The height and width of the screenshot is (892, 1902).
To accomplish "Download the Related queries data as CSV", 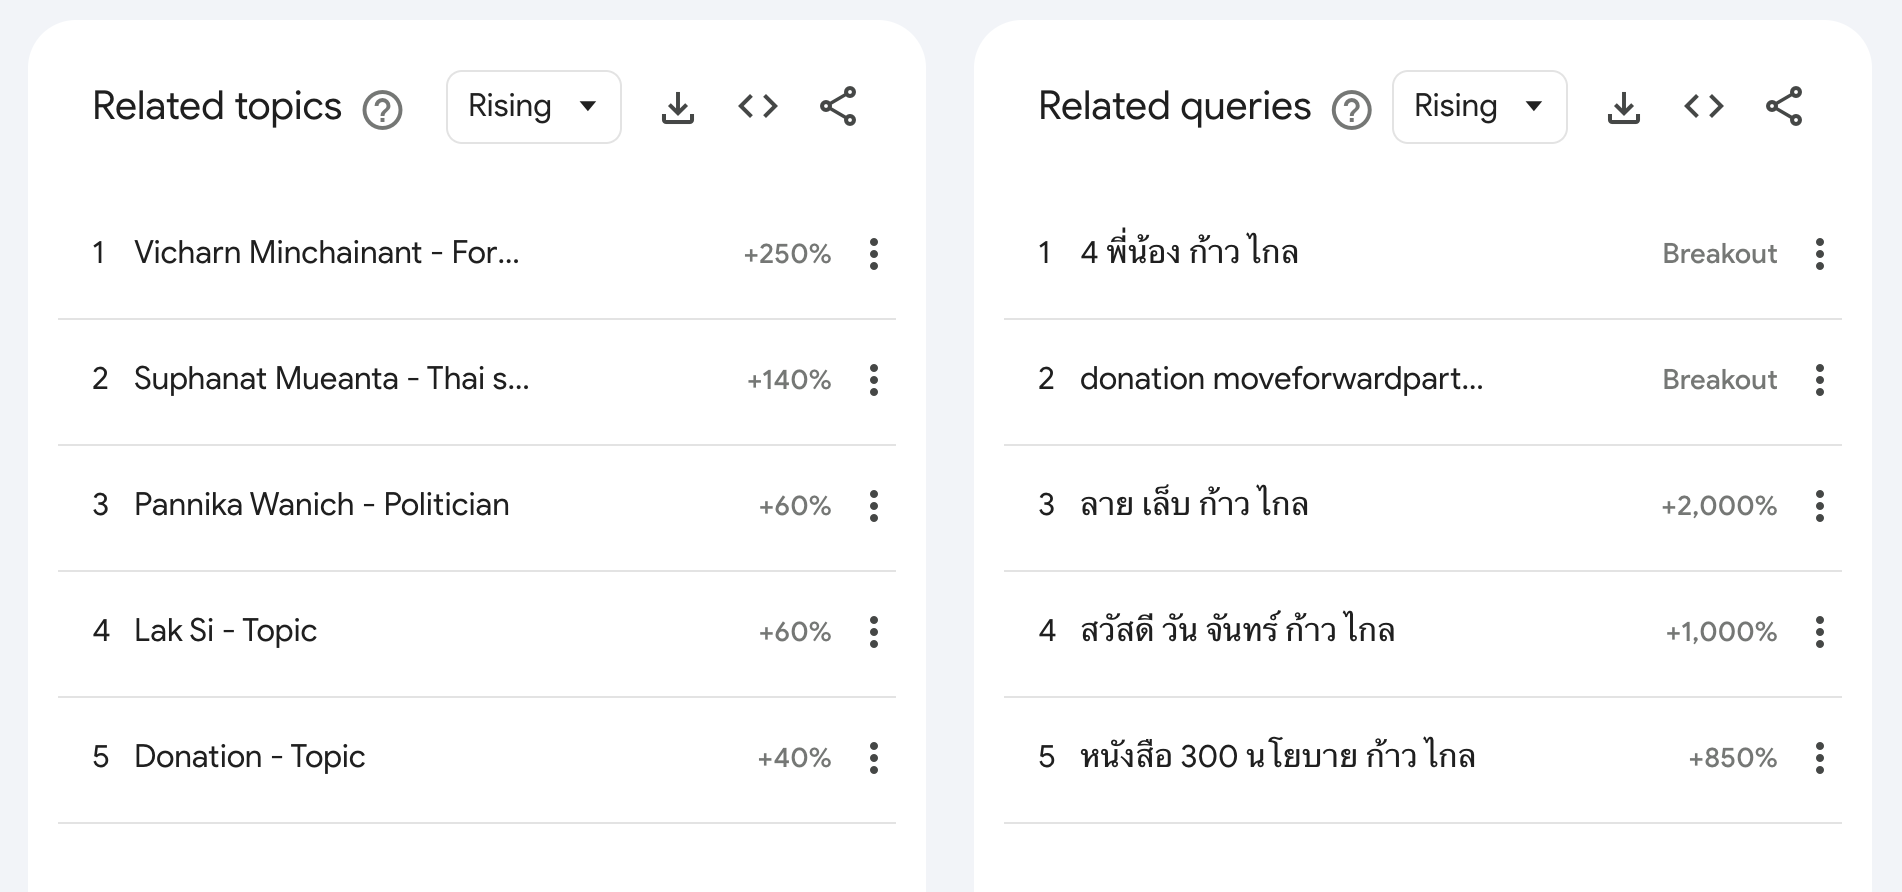I will pyautogui.click(x=1624, y=107).
